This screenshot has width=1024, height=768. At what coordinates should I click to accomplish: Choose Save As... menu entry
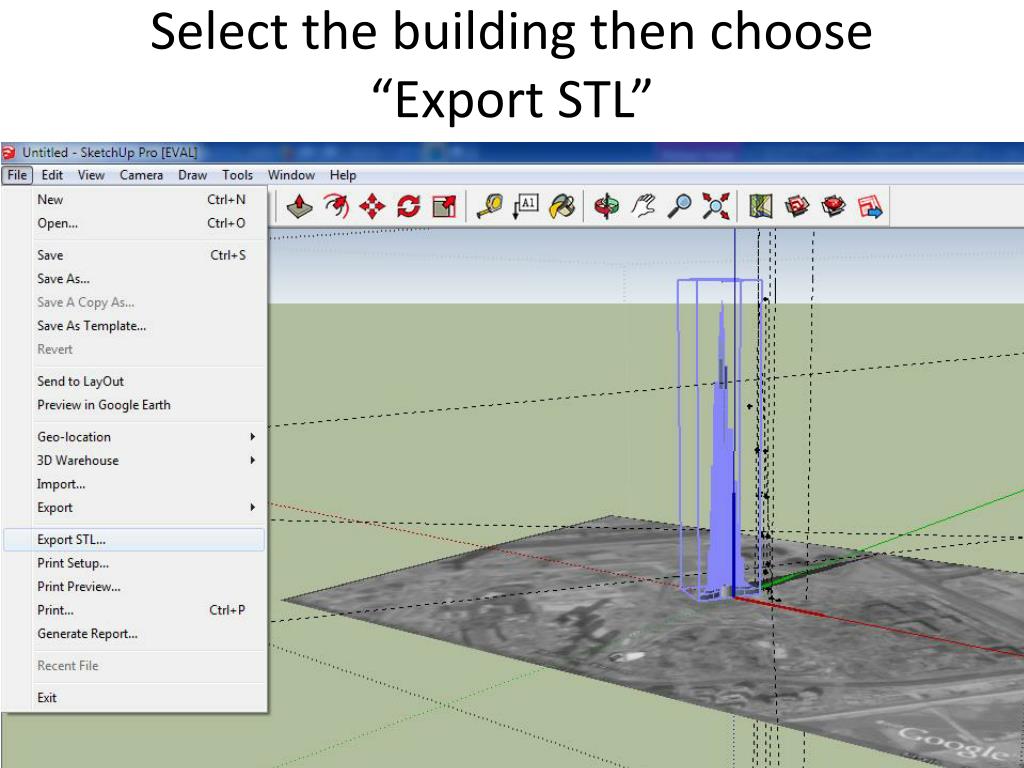point(134,279)
